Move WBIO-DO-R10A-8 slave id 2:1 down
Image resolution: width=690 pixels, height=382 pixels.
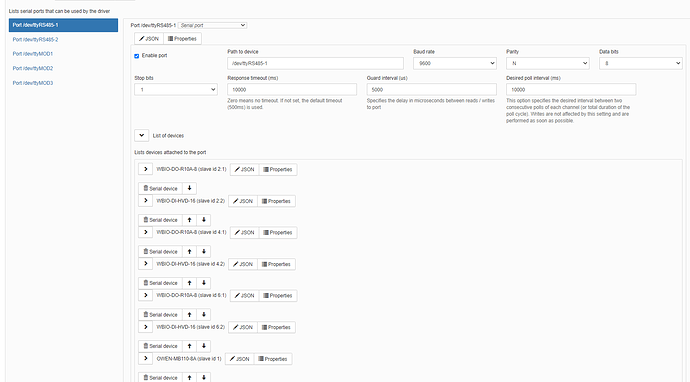coord(189,188)
